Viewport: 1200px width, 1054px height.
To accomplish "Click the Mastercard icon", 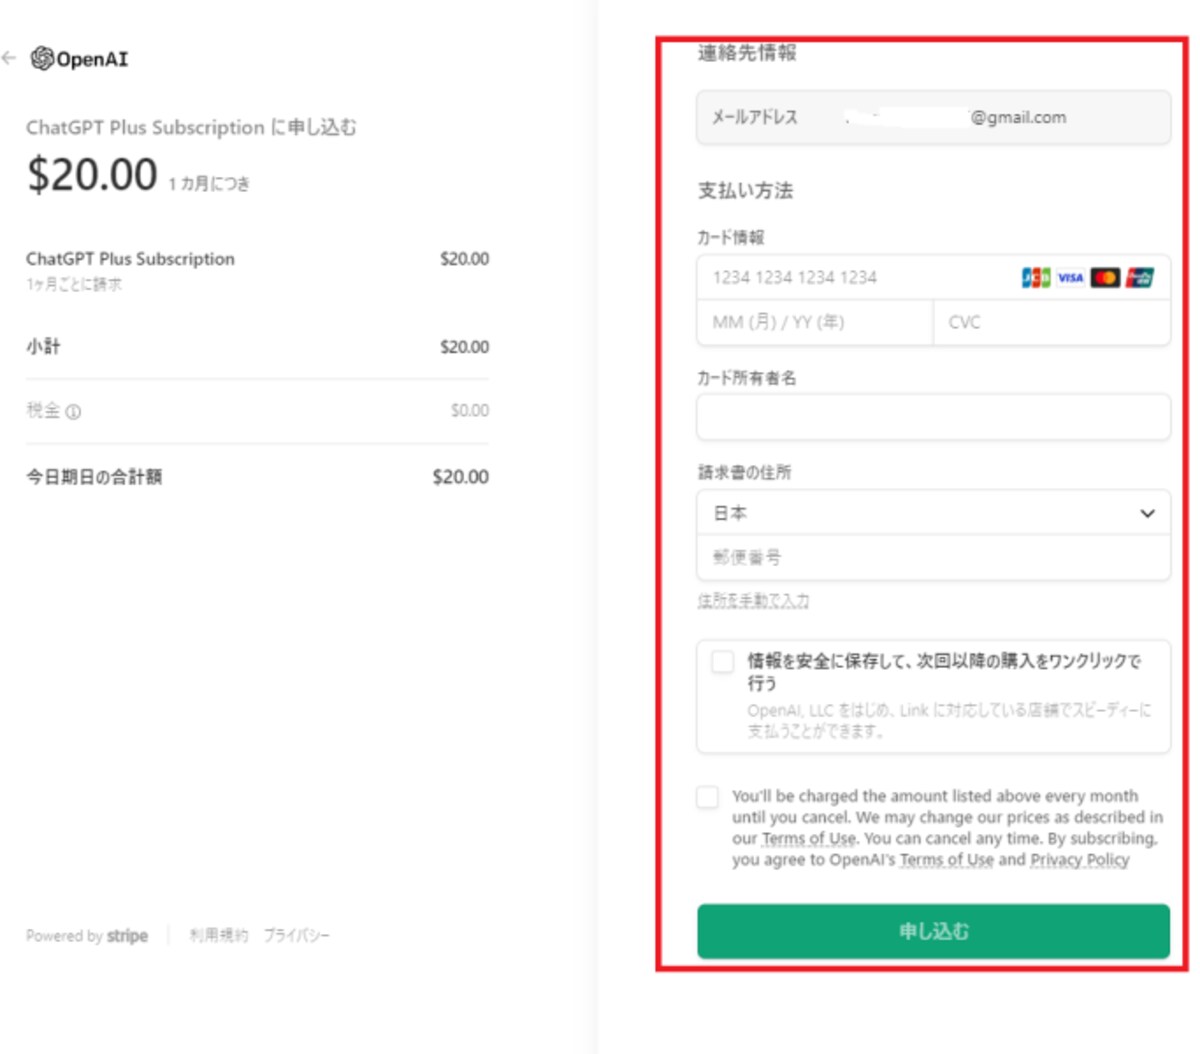I will tap(1105, 277).
